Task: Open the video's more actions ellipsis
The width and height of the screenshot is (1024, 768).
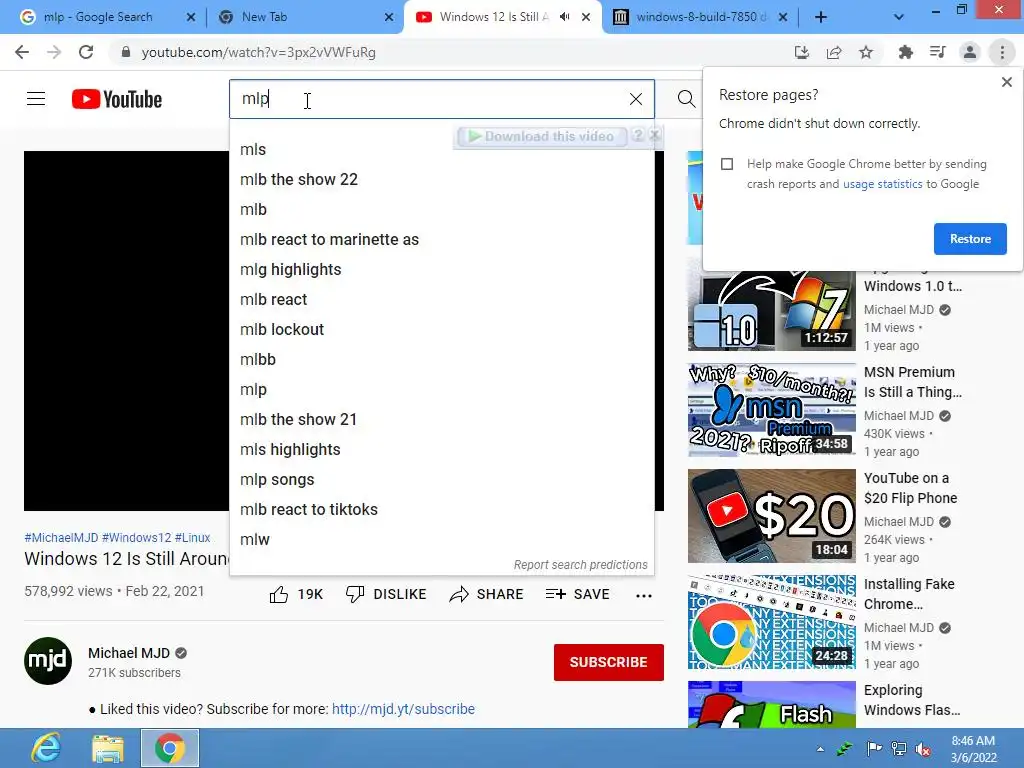Action: 643,595
